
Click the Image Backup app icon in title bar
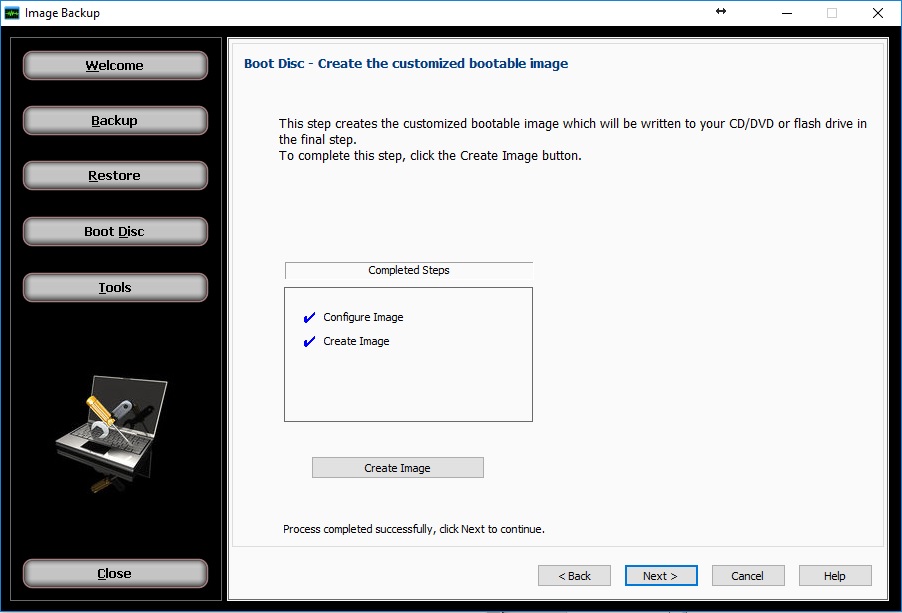pyautogui.click(x=12, y=13)
